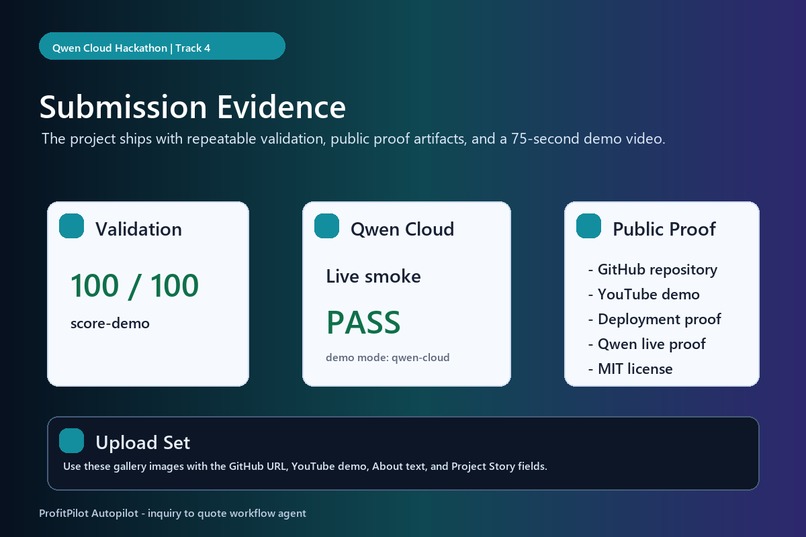Click the Live smoke label
This screenshot has height=537, width=806.
click(373, 276)
